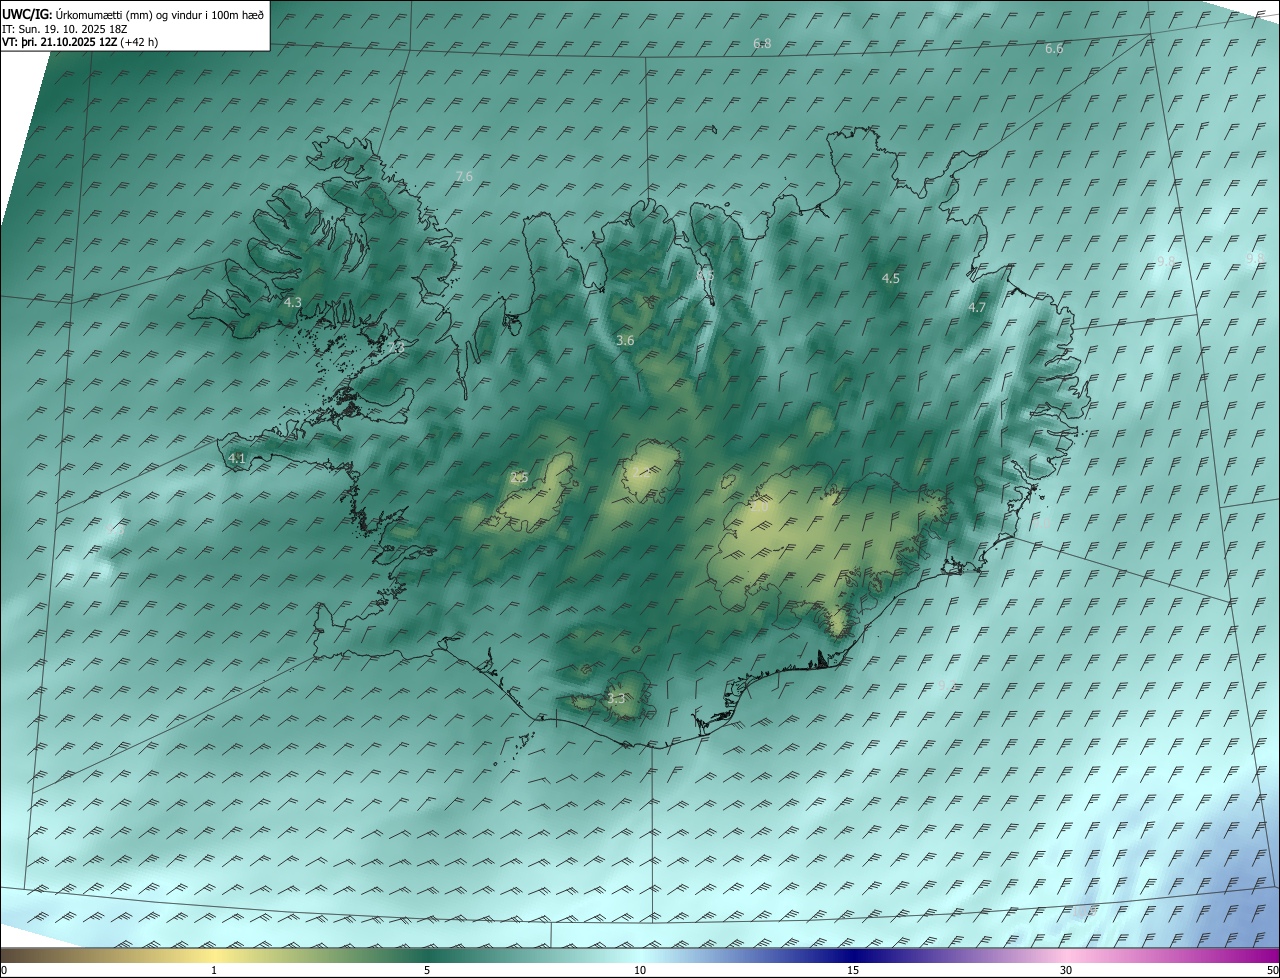Image resolution: width=1280 pixels, height=978 pixels.
Task: Click the 50 tick on the color scale
Action: [1272, 970]
